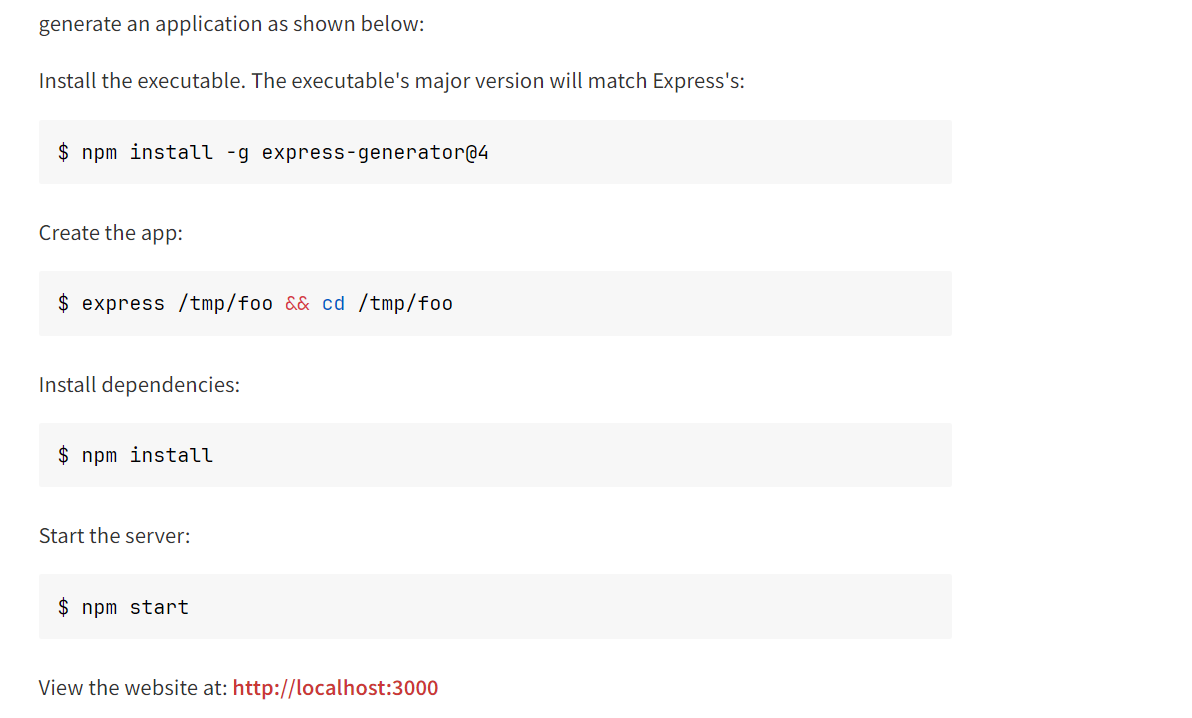
Task: Click the blue cd keyword
Action: [333, 303]
